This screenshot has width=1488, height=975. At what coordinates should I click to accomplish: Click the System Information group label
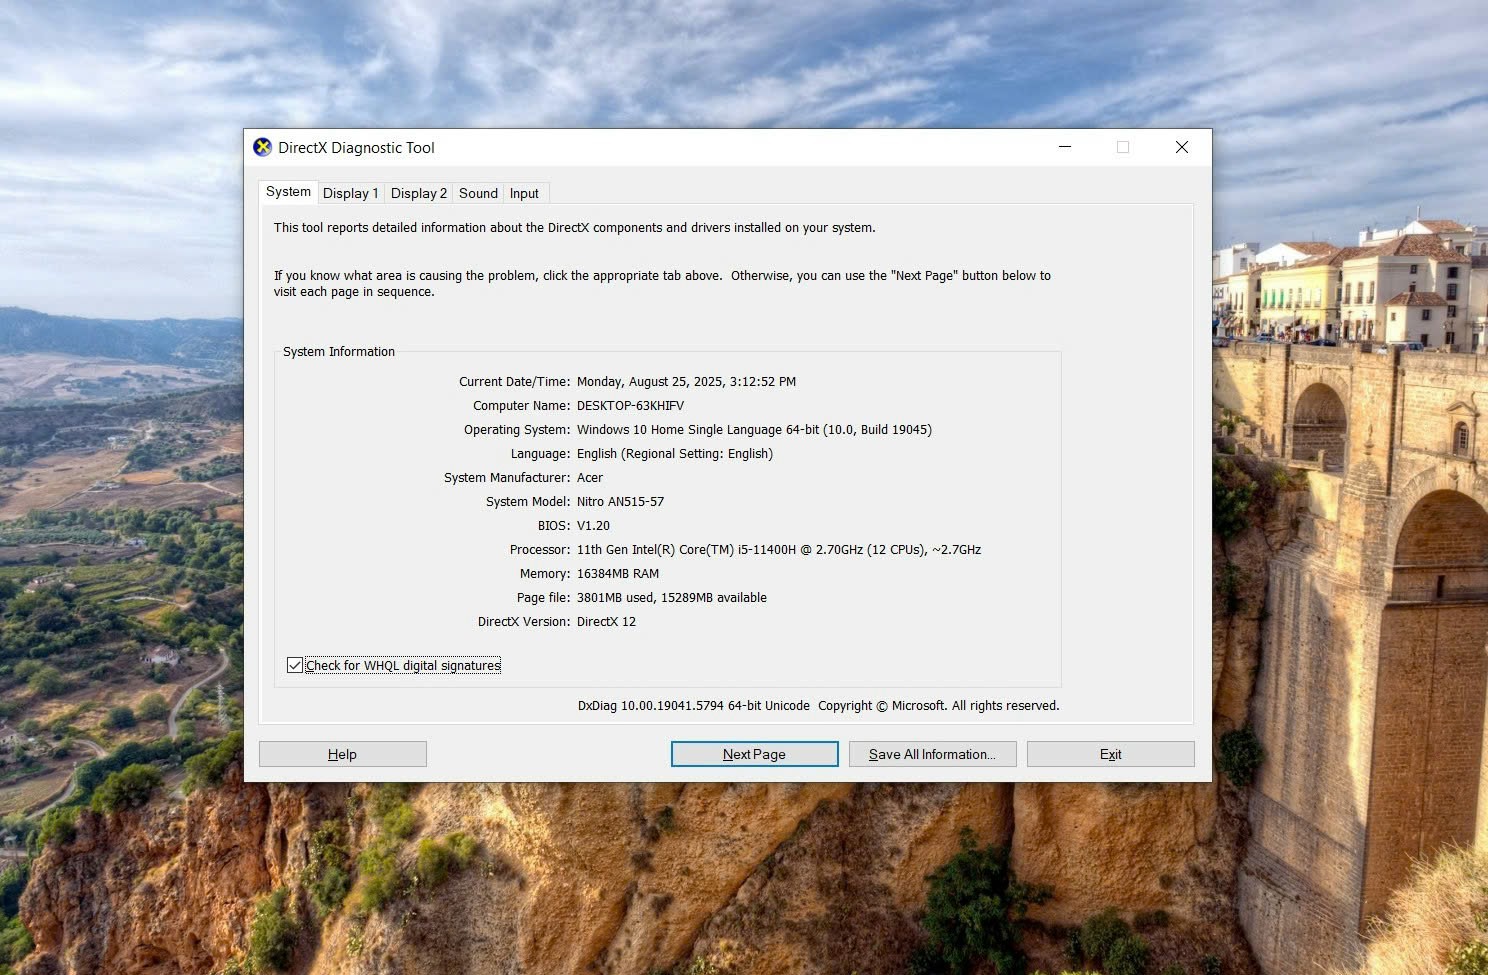(x=339, y=352)
